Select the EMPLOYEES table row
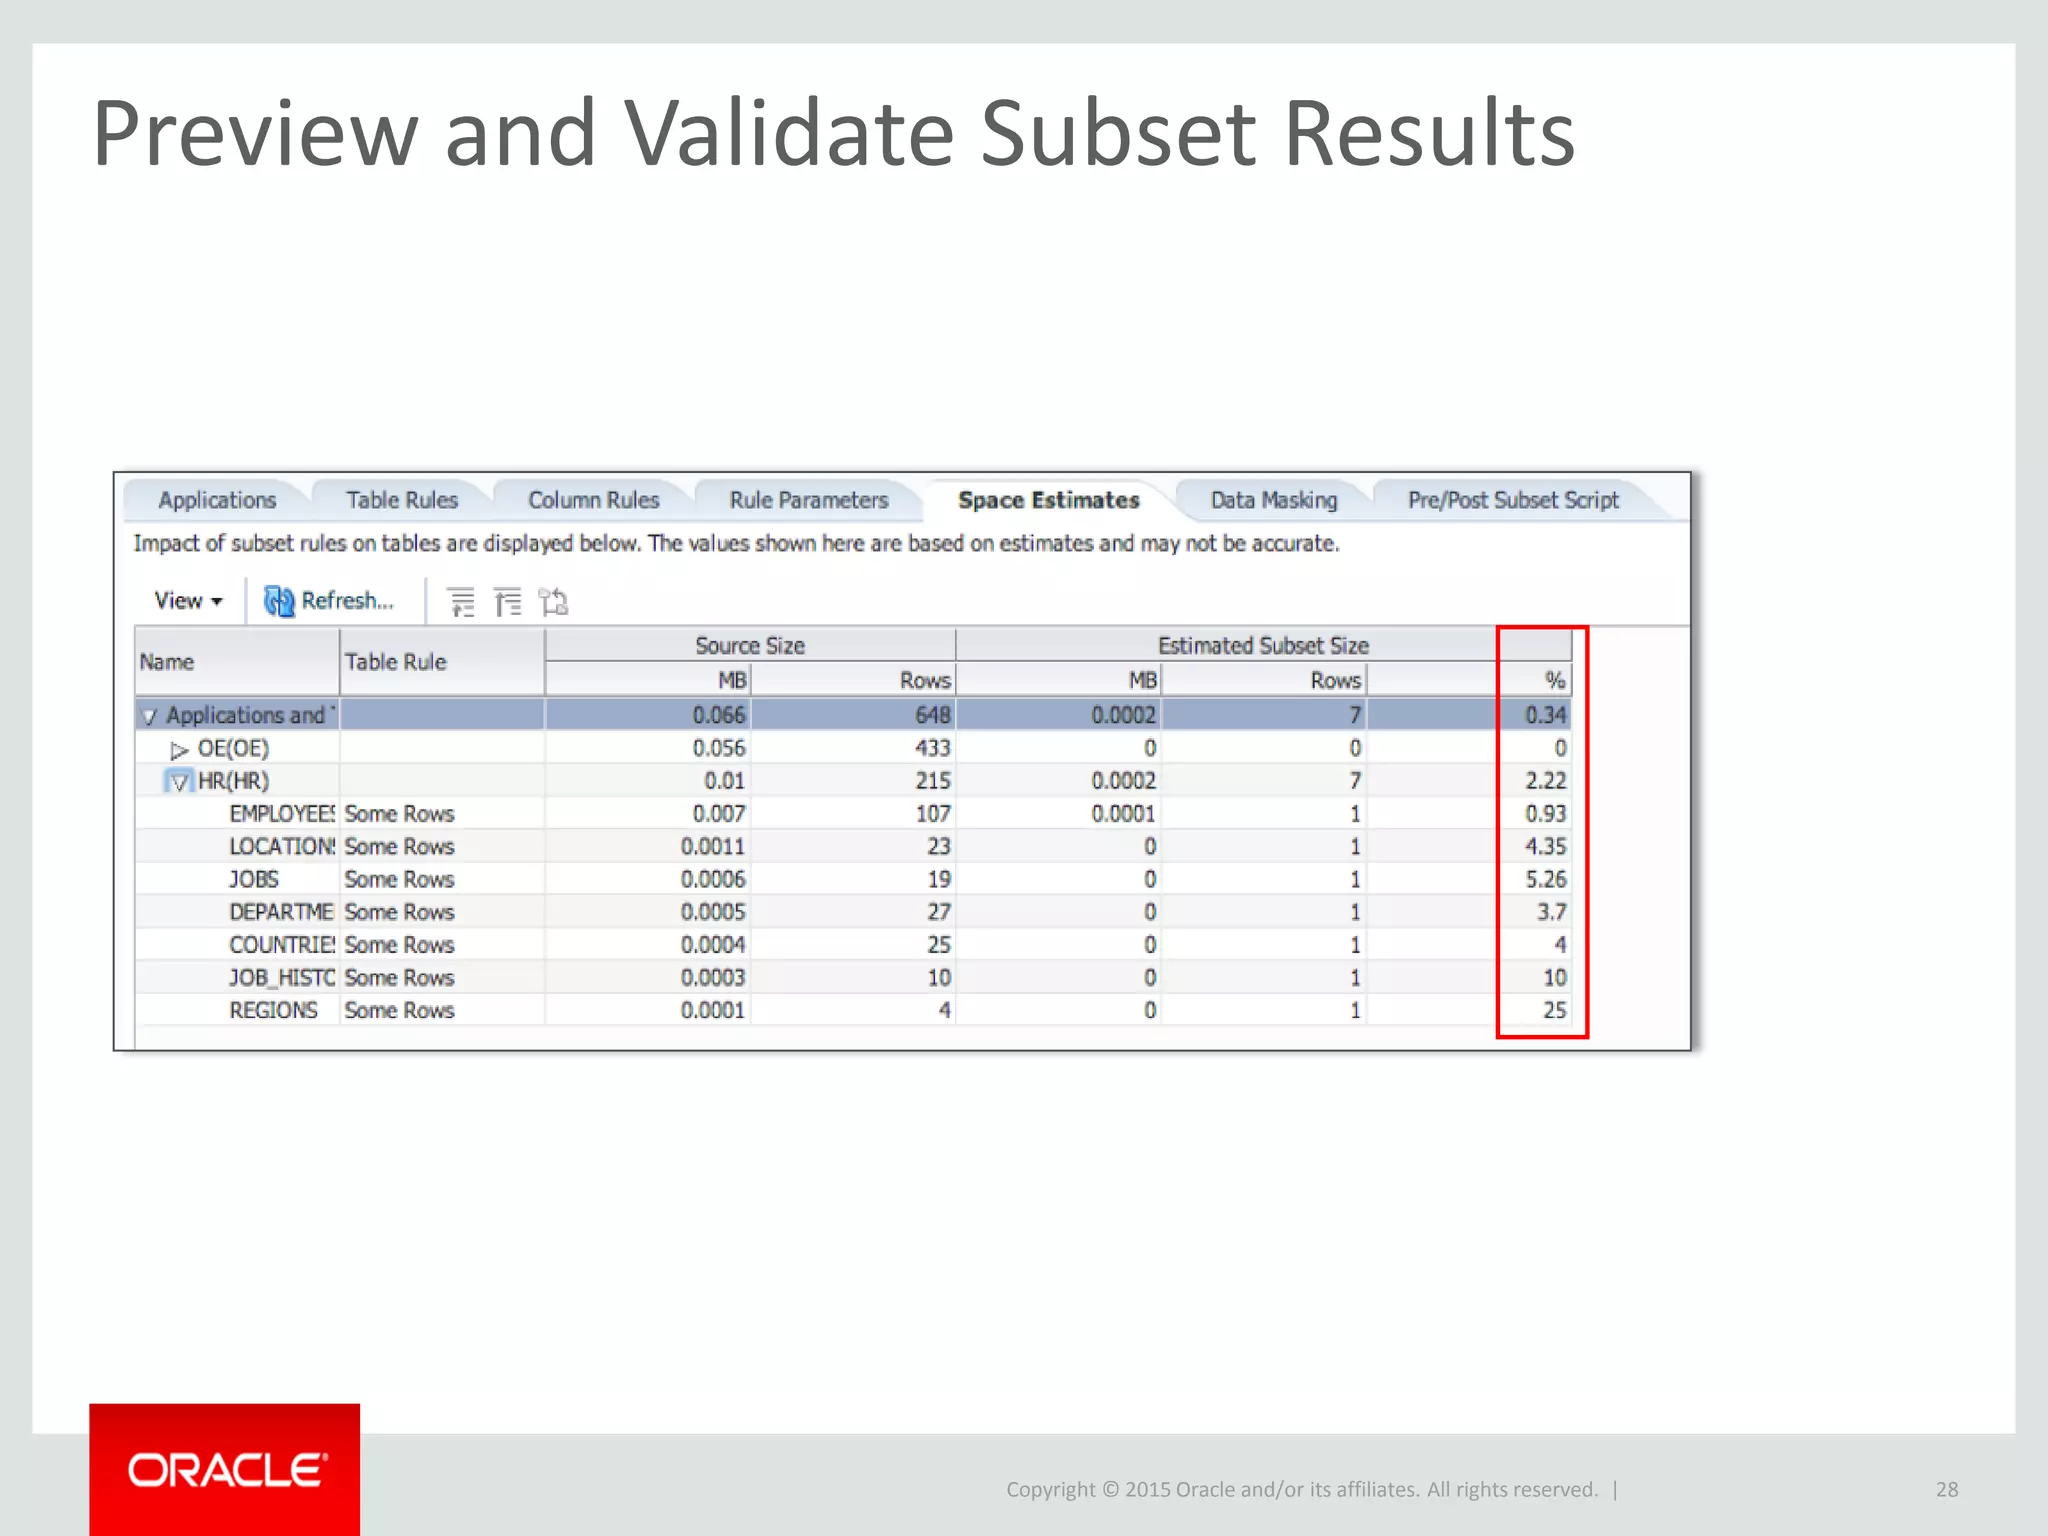2048x1536 pixels. coord(854,814)
